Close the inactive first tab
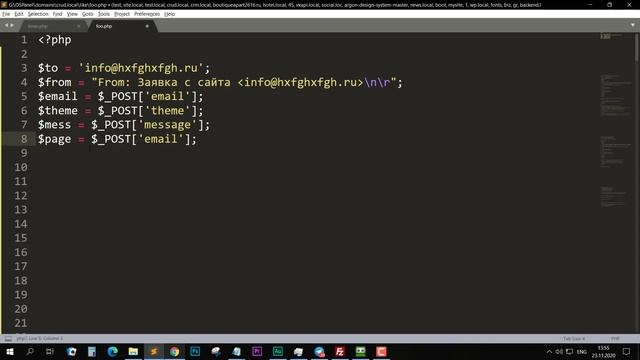Screen dimensions: 640x360 pyautogui.click(x=78, y=26)
